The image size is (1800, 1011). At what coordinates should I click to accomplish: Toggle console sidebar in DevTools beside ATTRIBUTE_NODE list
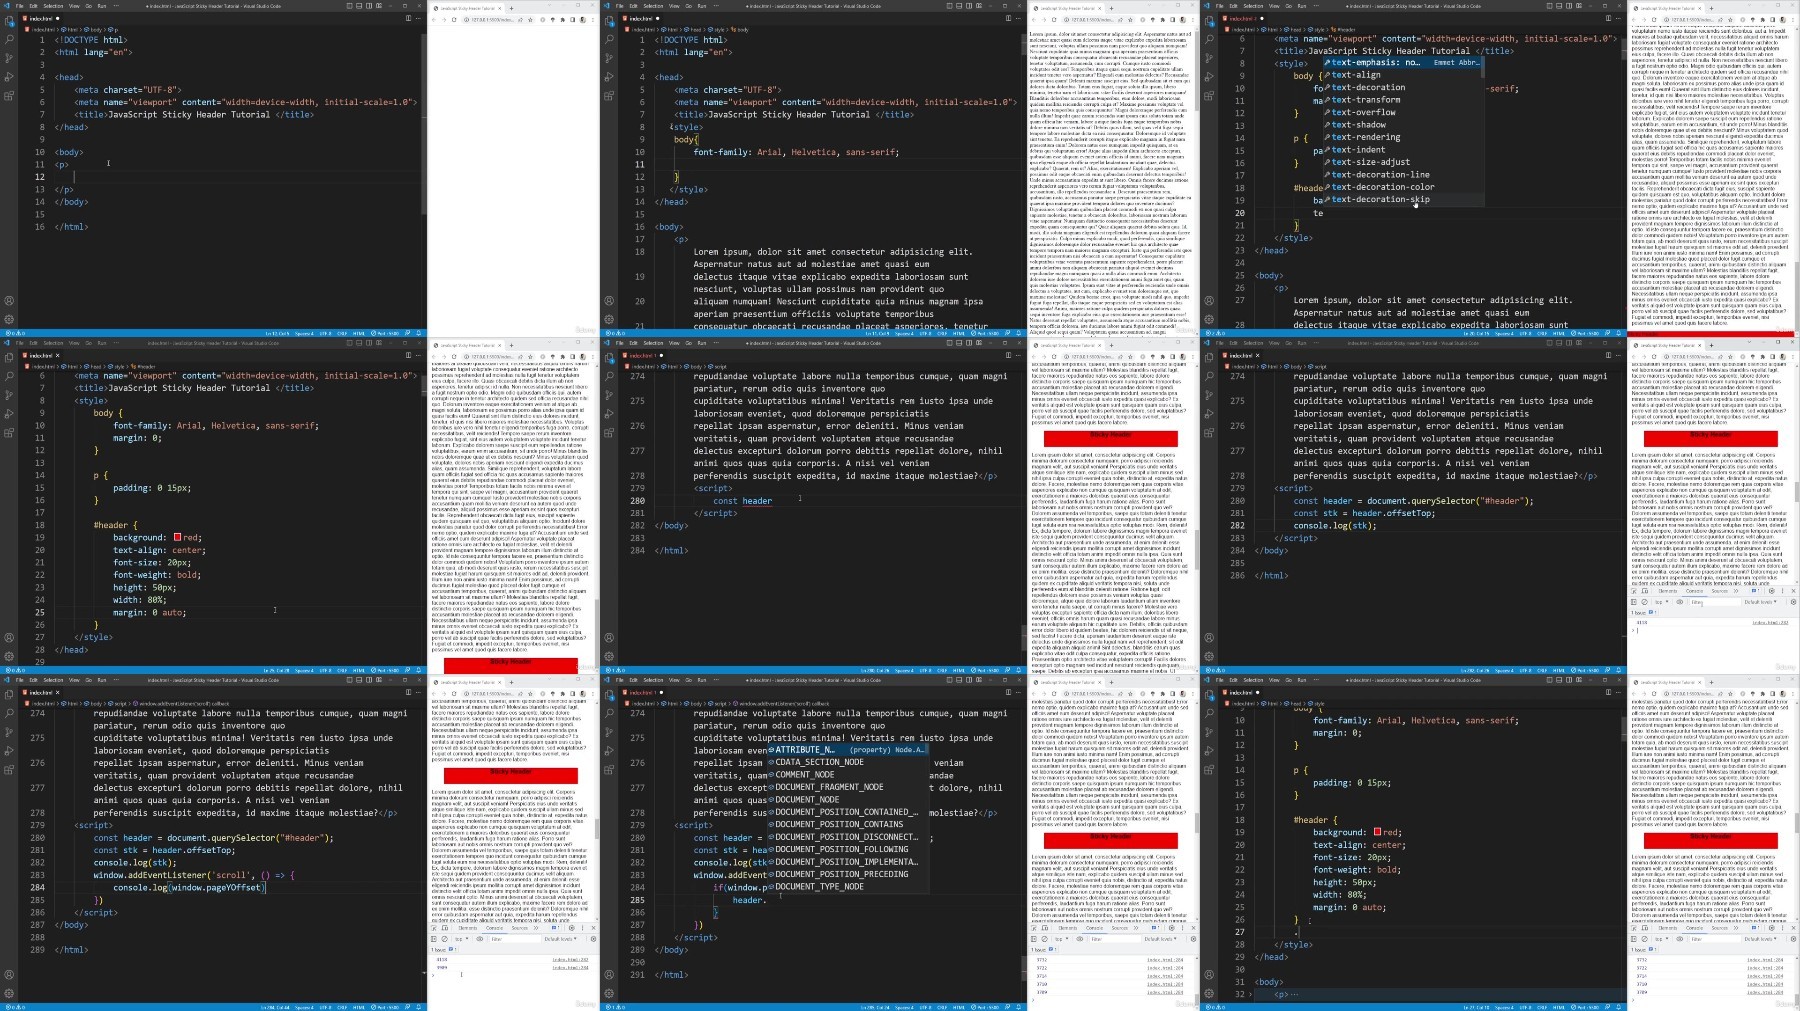click(x=1034, y=939)
